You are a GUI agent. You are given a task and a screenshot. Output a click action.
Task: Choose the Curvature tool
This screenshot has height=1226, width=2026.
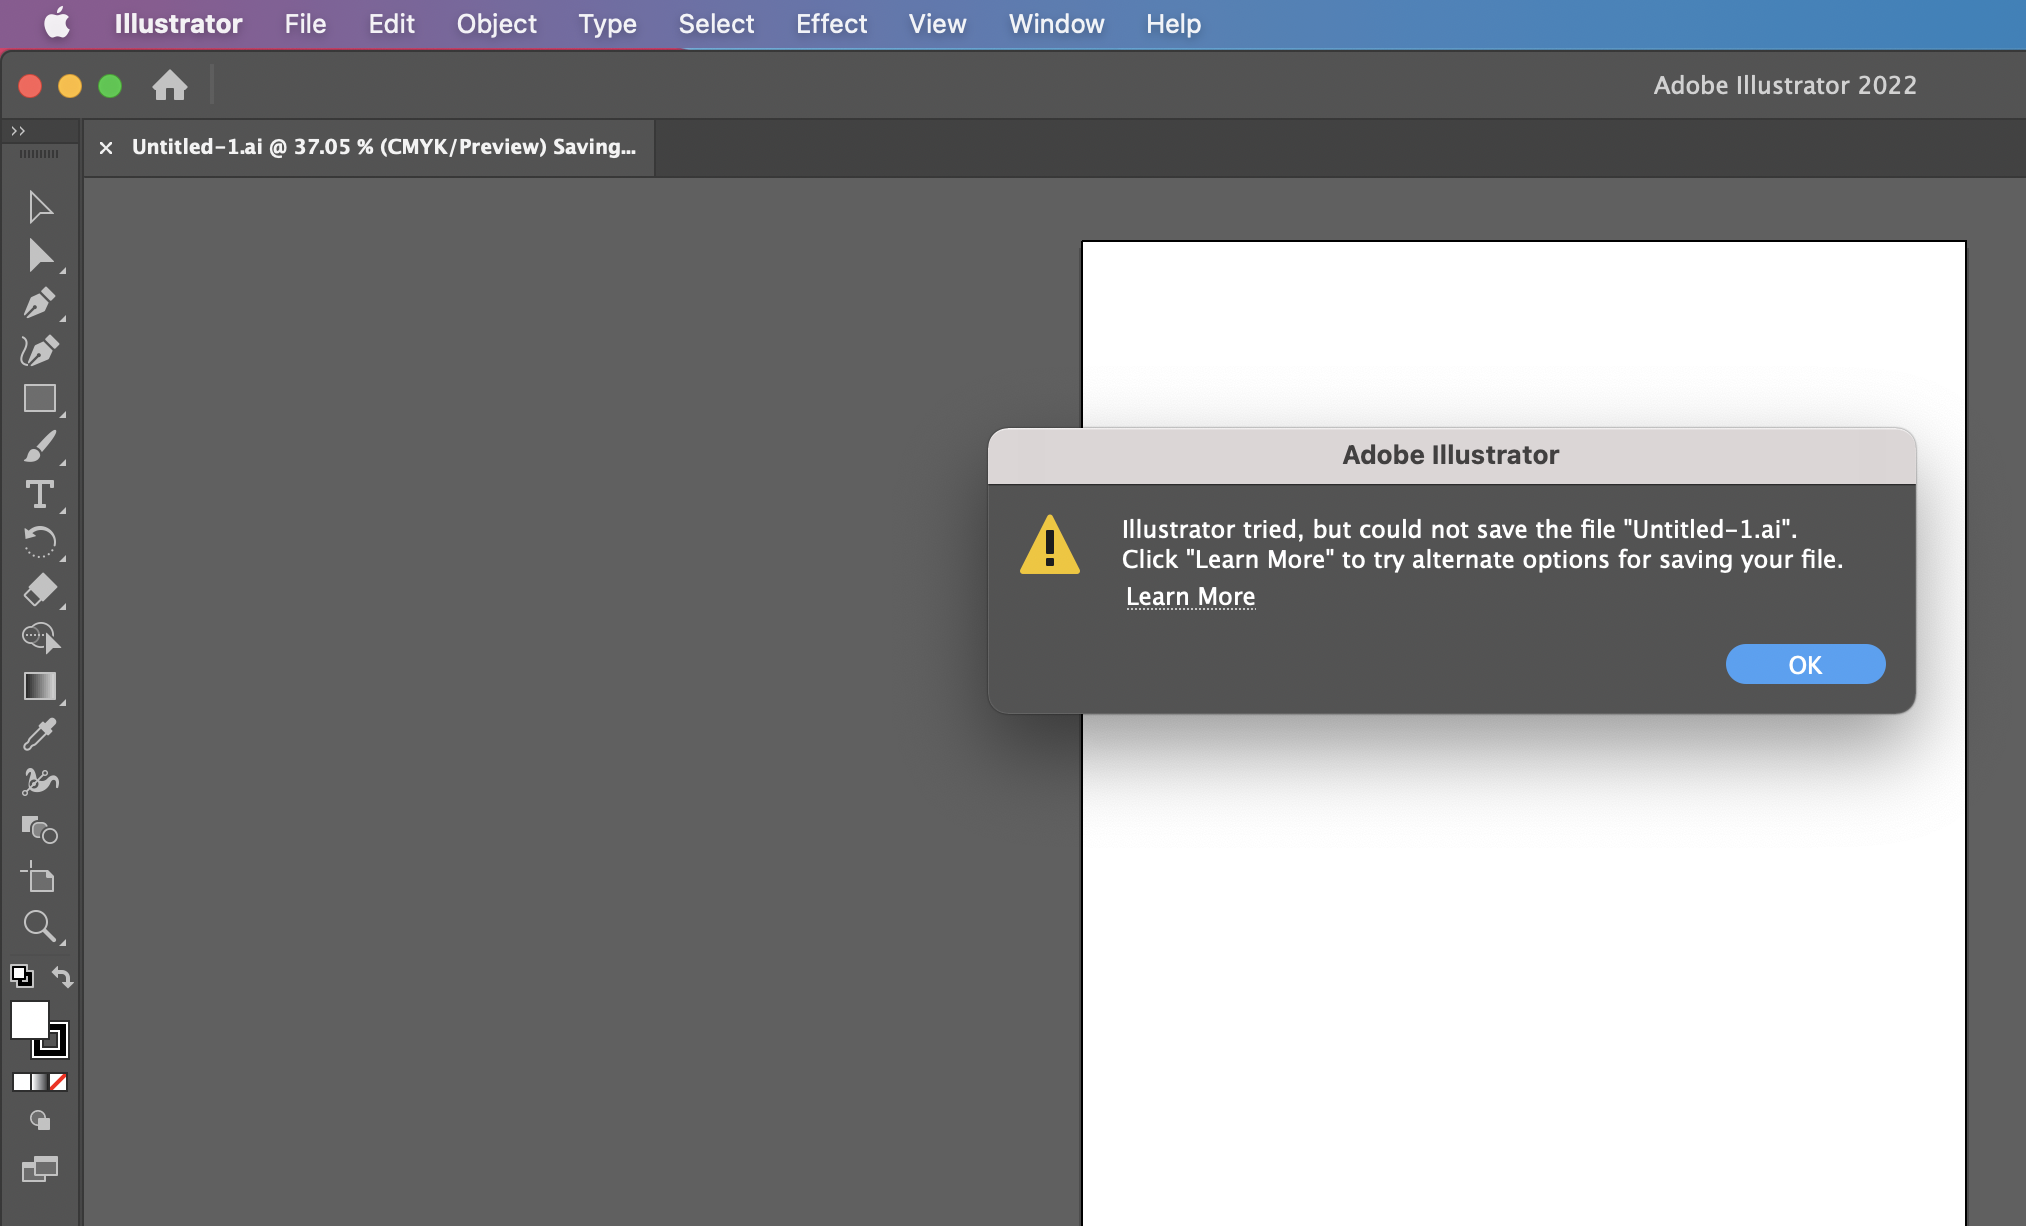point(40,351)
